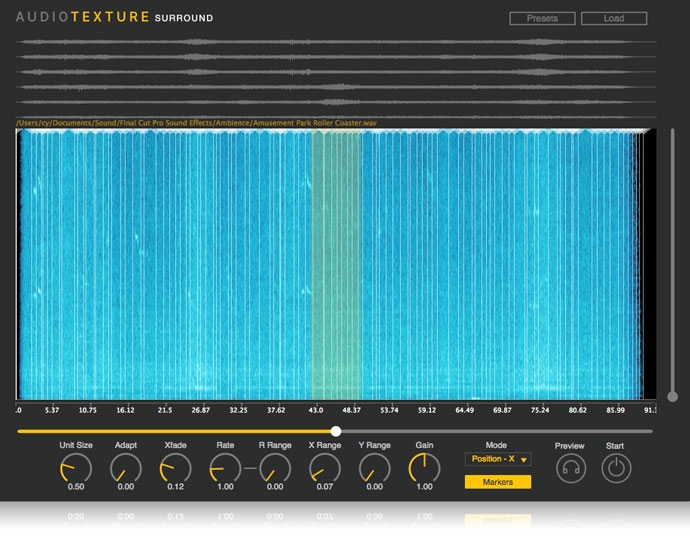Click the vertical zoom slider handle on the right

coord(672,396)
